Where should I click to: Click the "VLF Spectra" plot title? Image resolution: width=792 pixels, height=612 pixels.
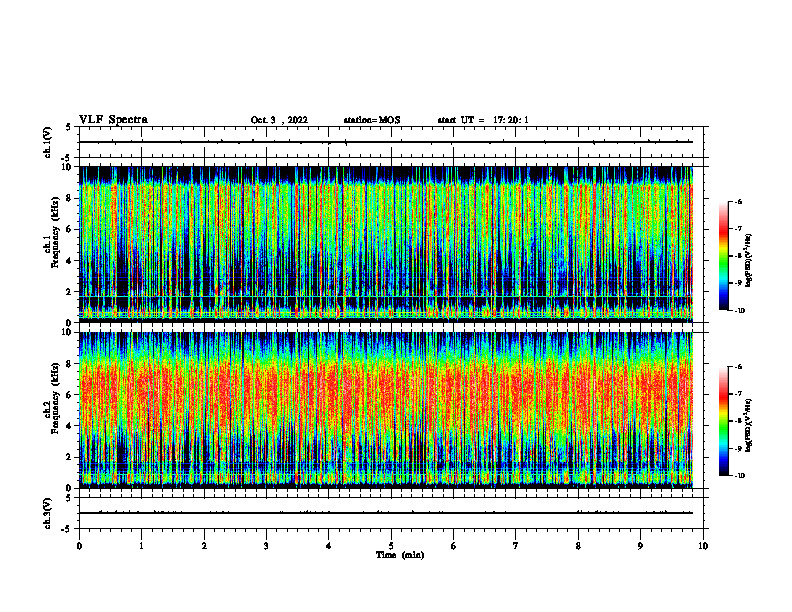click(113, 120)
